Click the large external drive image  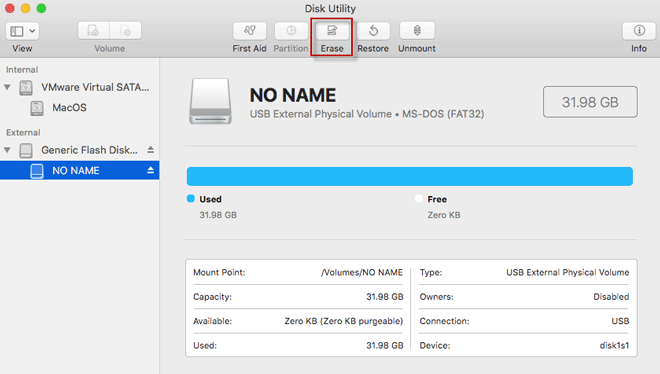point(210,101)
